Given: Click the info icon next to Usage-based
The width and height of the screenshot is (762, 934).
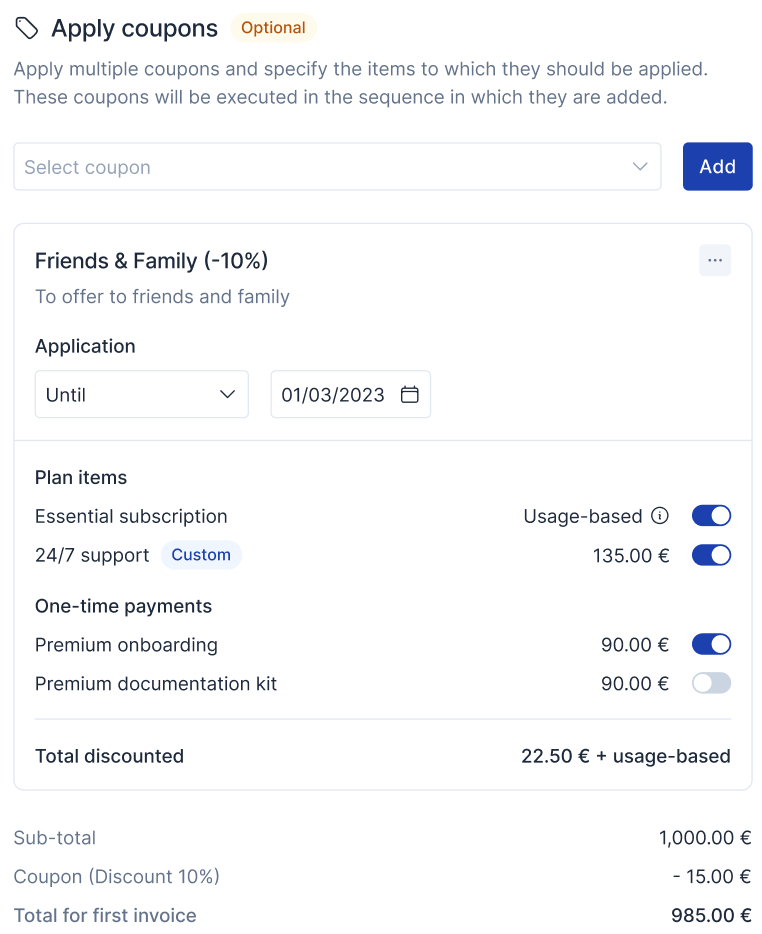Looking at the screenshot, I should click(x=659, y=516).
